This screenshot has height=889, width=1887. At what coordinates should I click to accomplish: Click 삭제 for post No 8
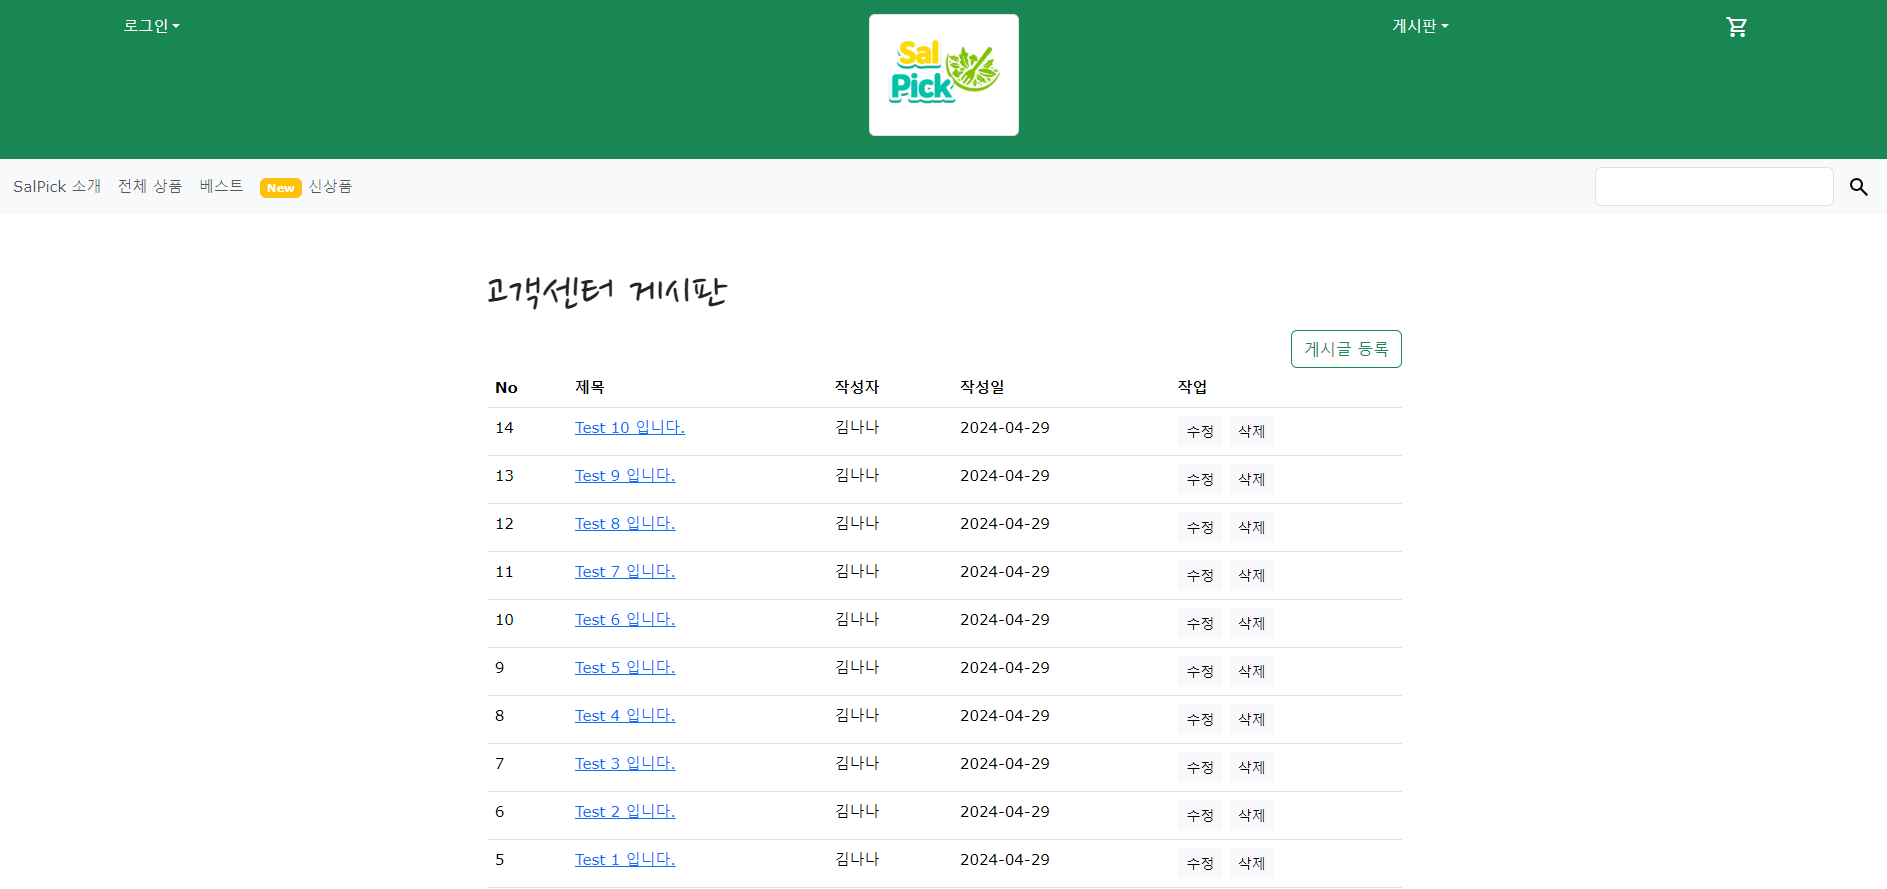coord(1252,720)
